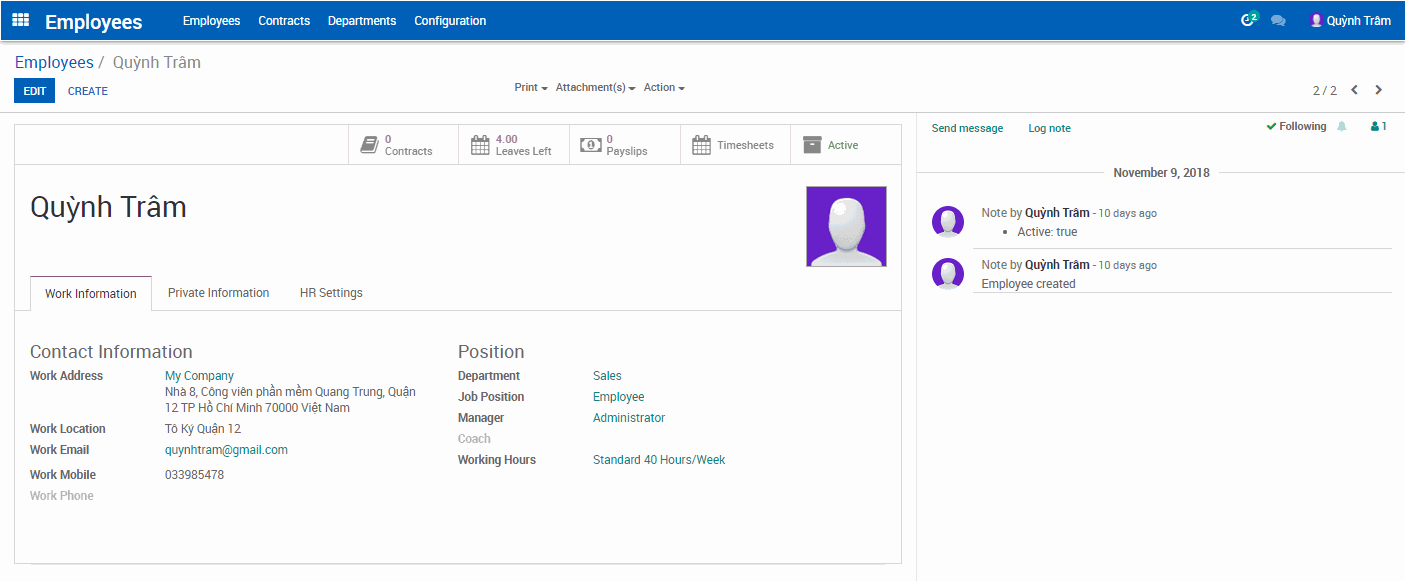Open the Print dropdown
The image size is (1405, 581).
pos(529,87)
